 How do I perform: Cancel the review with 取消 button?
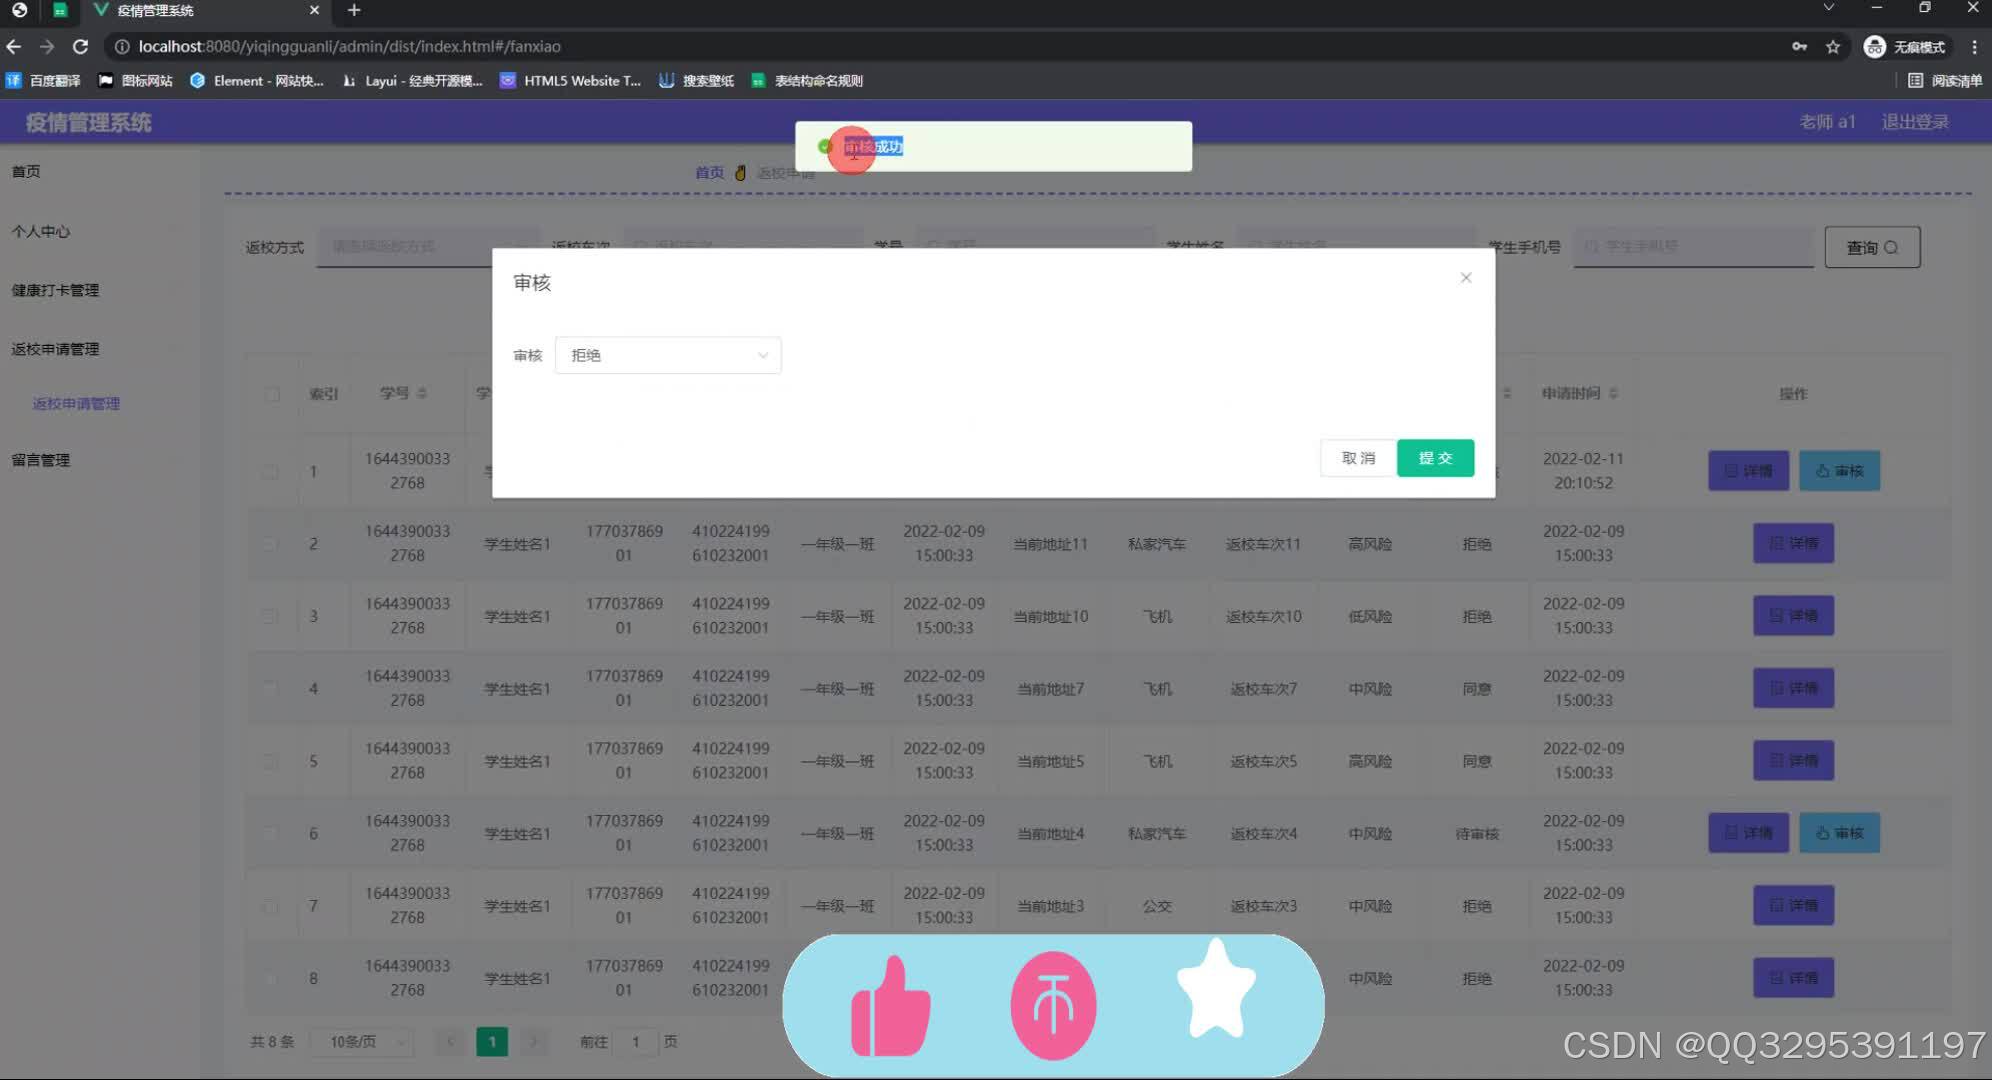[1358, 458]
